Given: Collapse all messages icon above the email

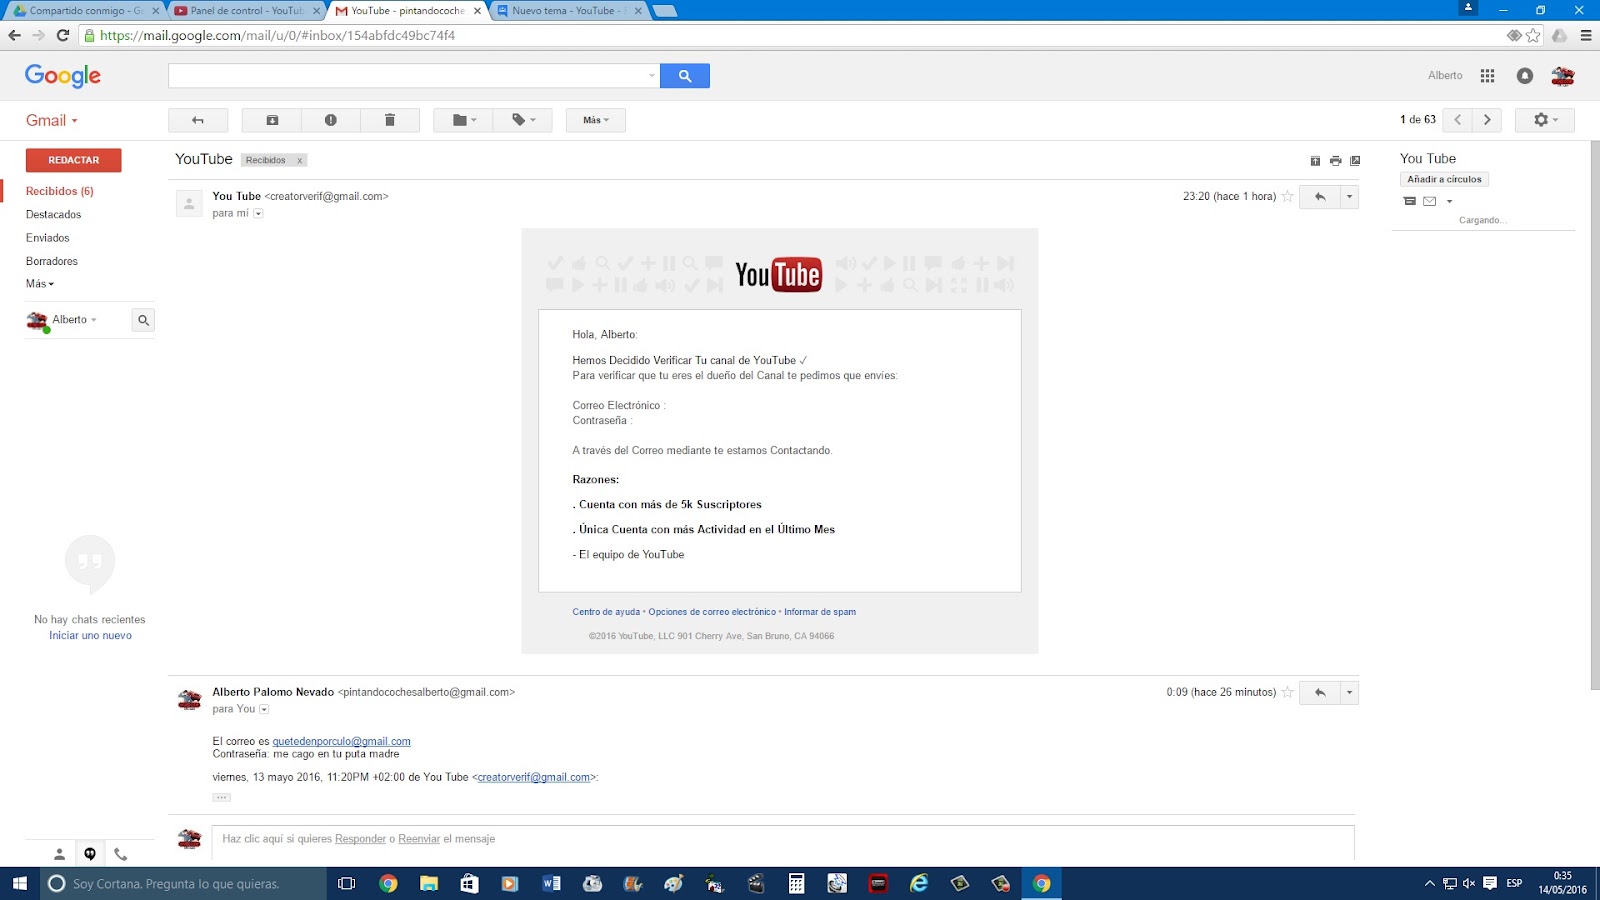Looking at the screenshot, I should (1315, 161).
